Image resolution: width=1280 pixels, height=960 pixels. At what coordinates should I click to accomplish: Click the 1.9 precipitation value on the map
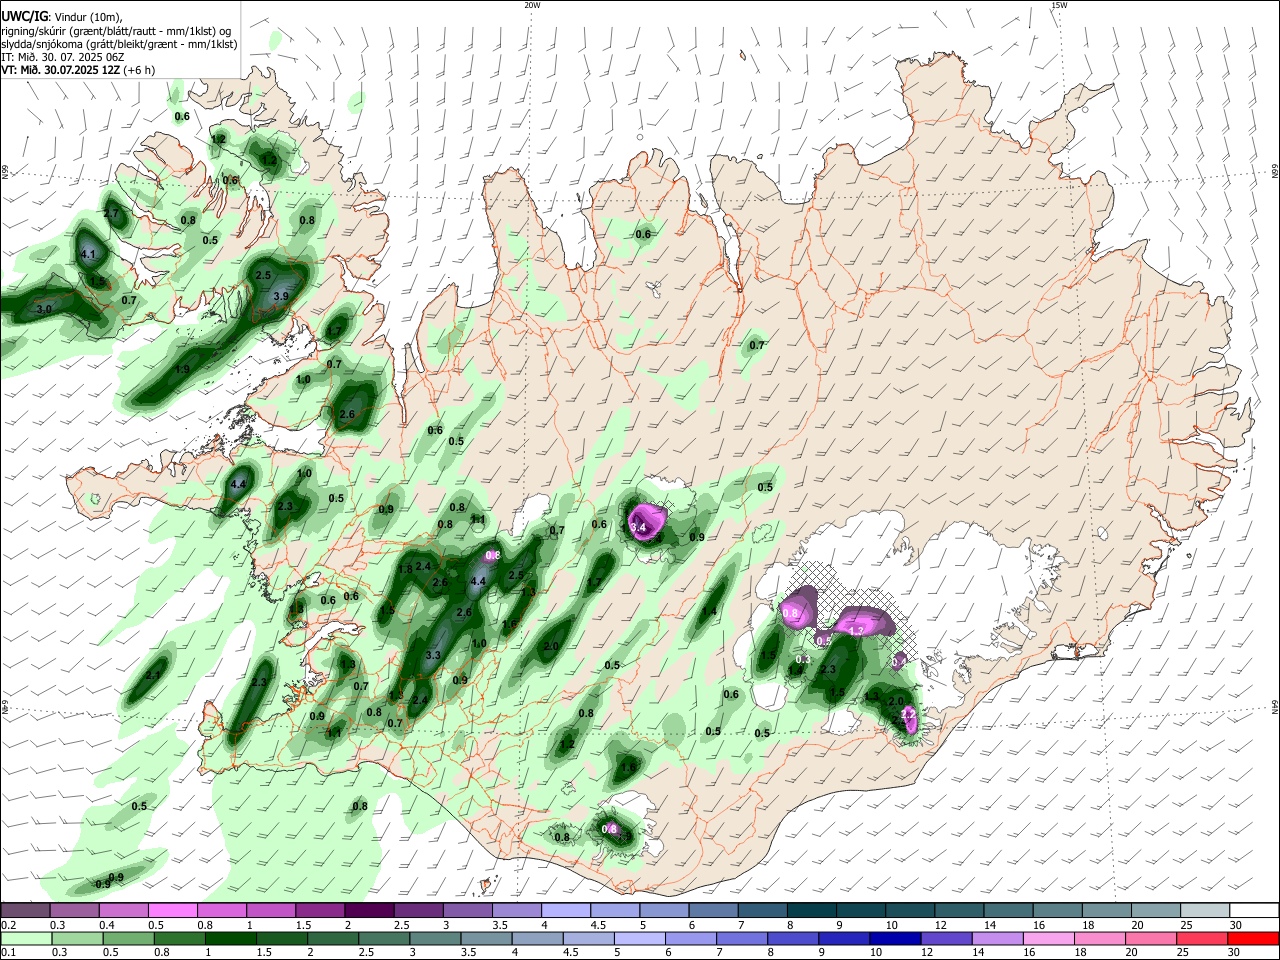click(x=182, y=369)
